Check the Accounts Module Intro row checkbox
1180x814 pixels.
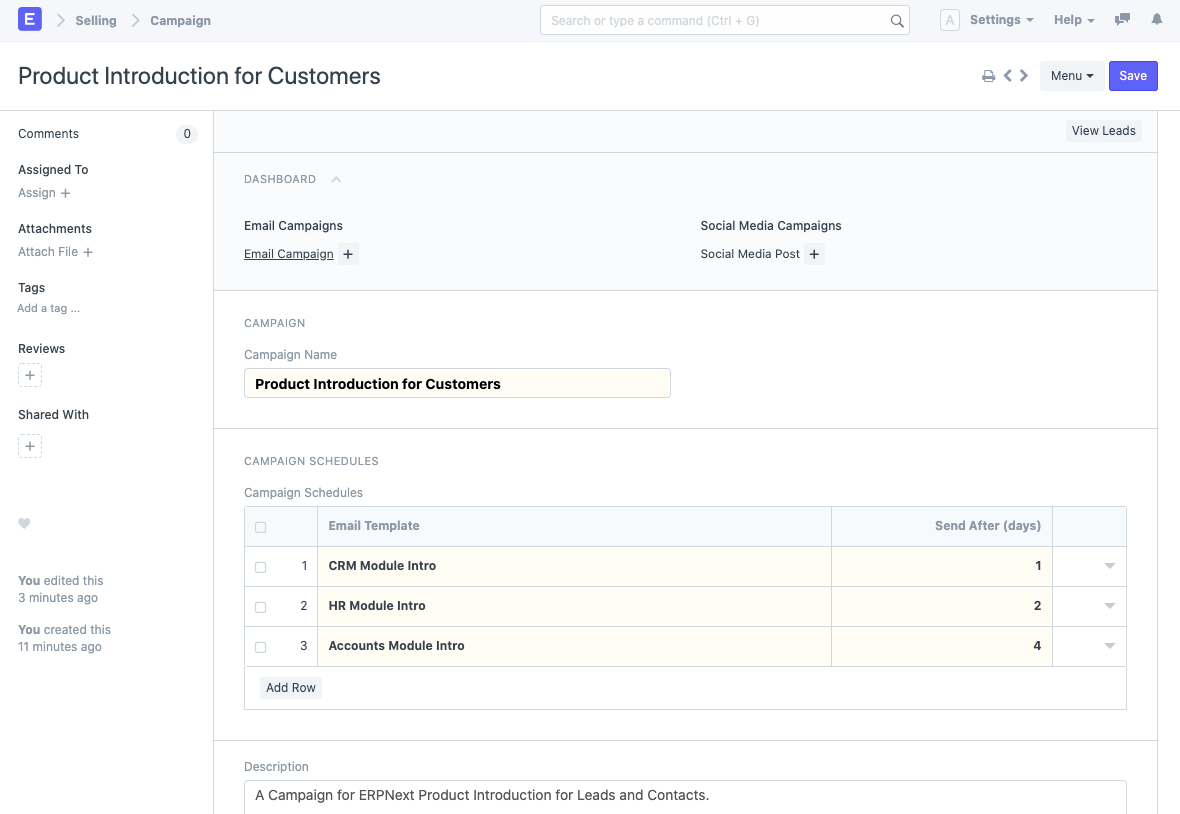[x=261, y=647]
